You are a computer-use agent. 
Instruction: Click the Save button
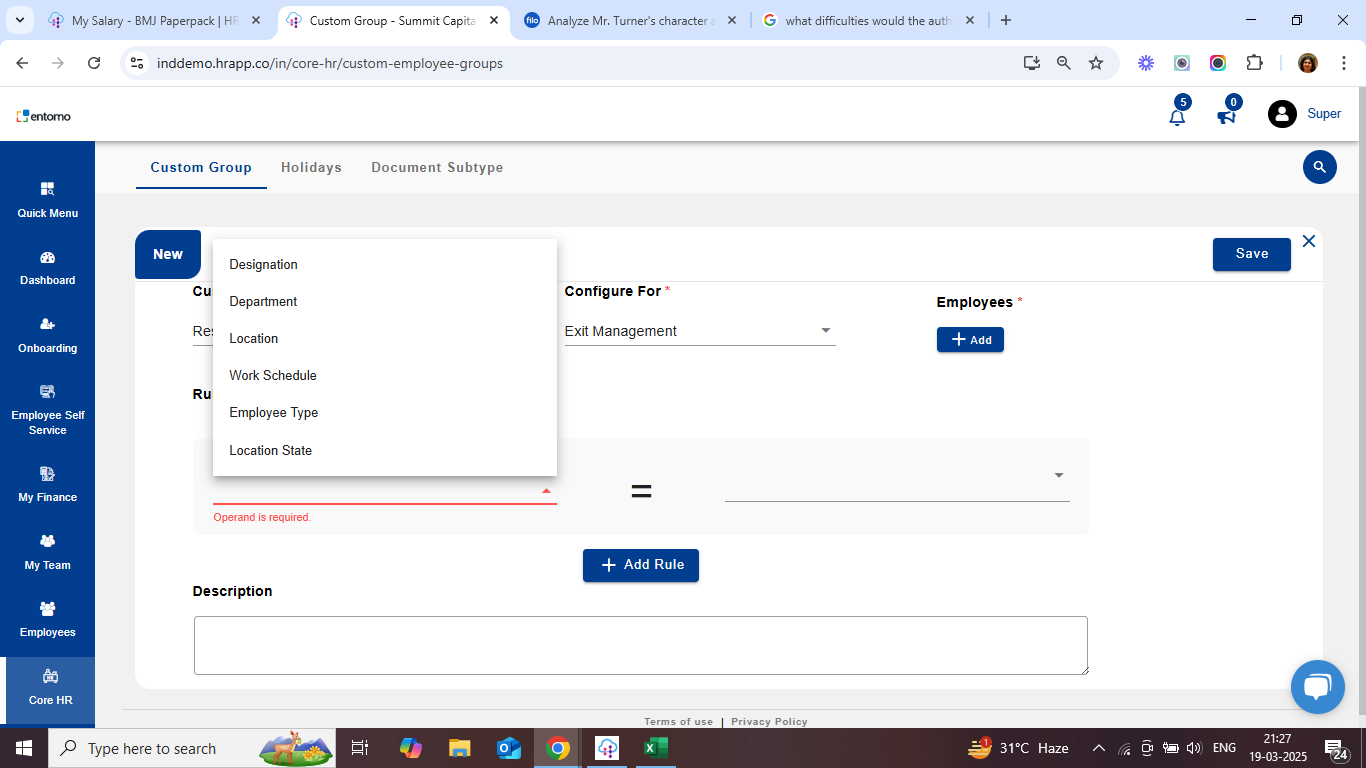(1251, 254)
